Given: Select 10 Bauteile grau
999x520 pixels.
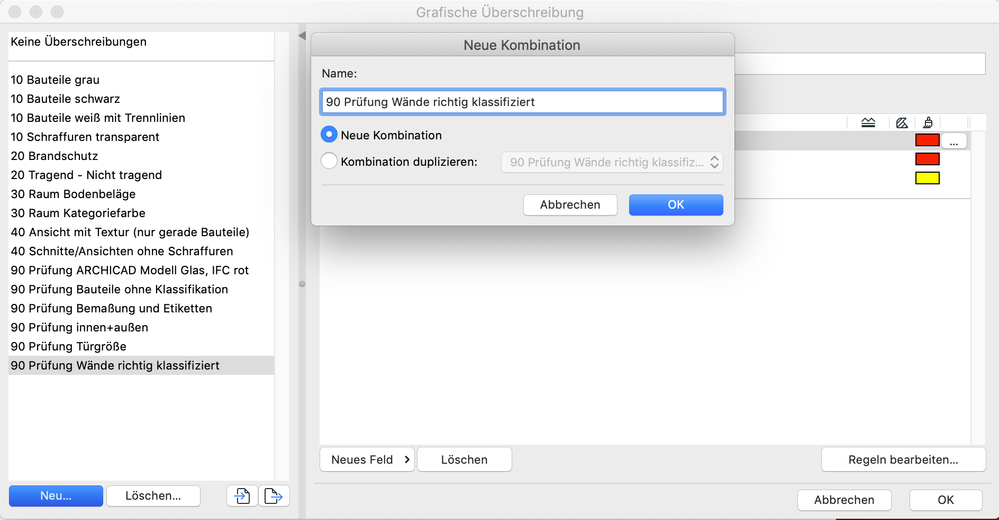Looking at the screenshot, I should click(x=141, y=80).
